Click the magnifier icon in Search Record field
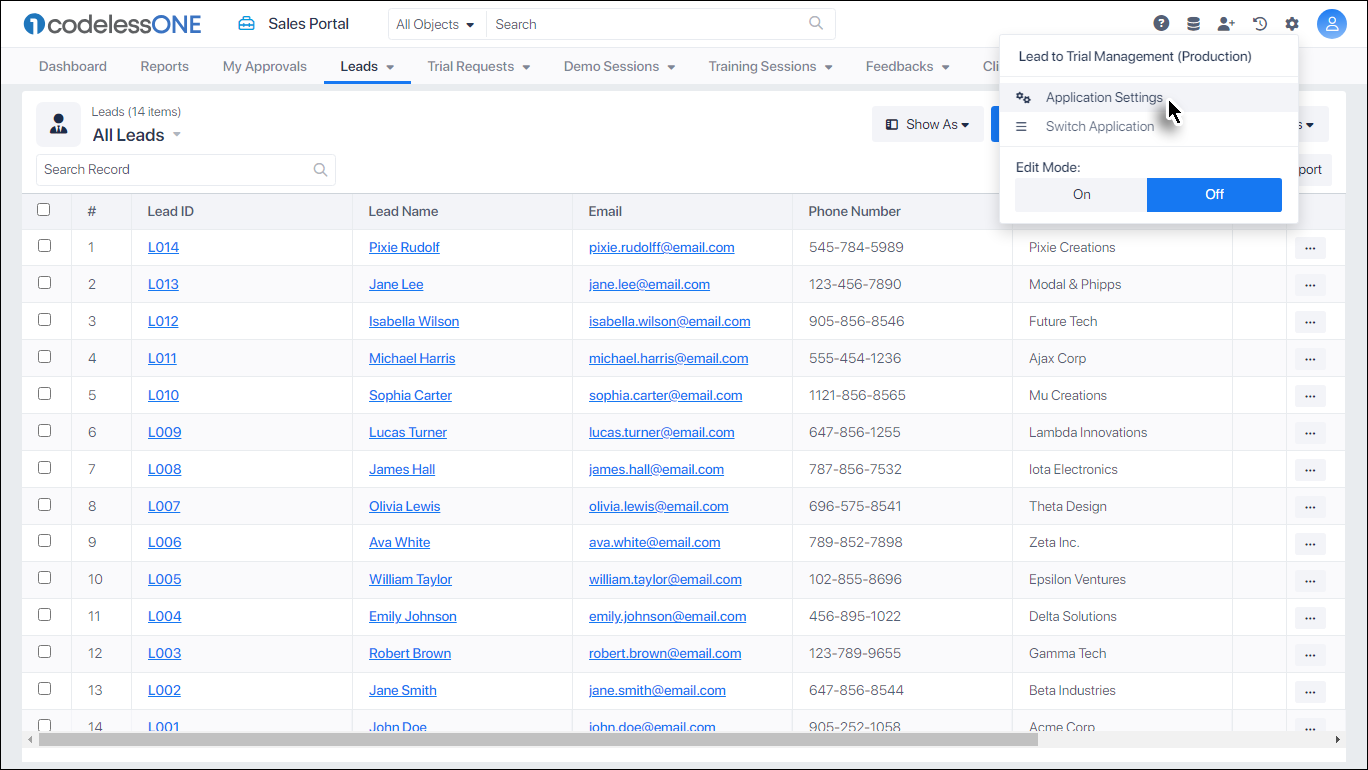 [320, 170]
